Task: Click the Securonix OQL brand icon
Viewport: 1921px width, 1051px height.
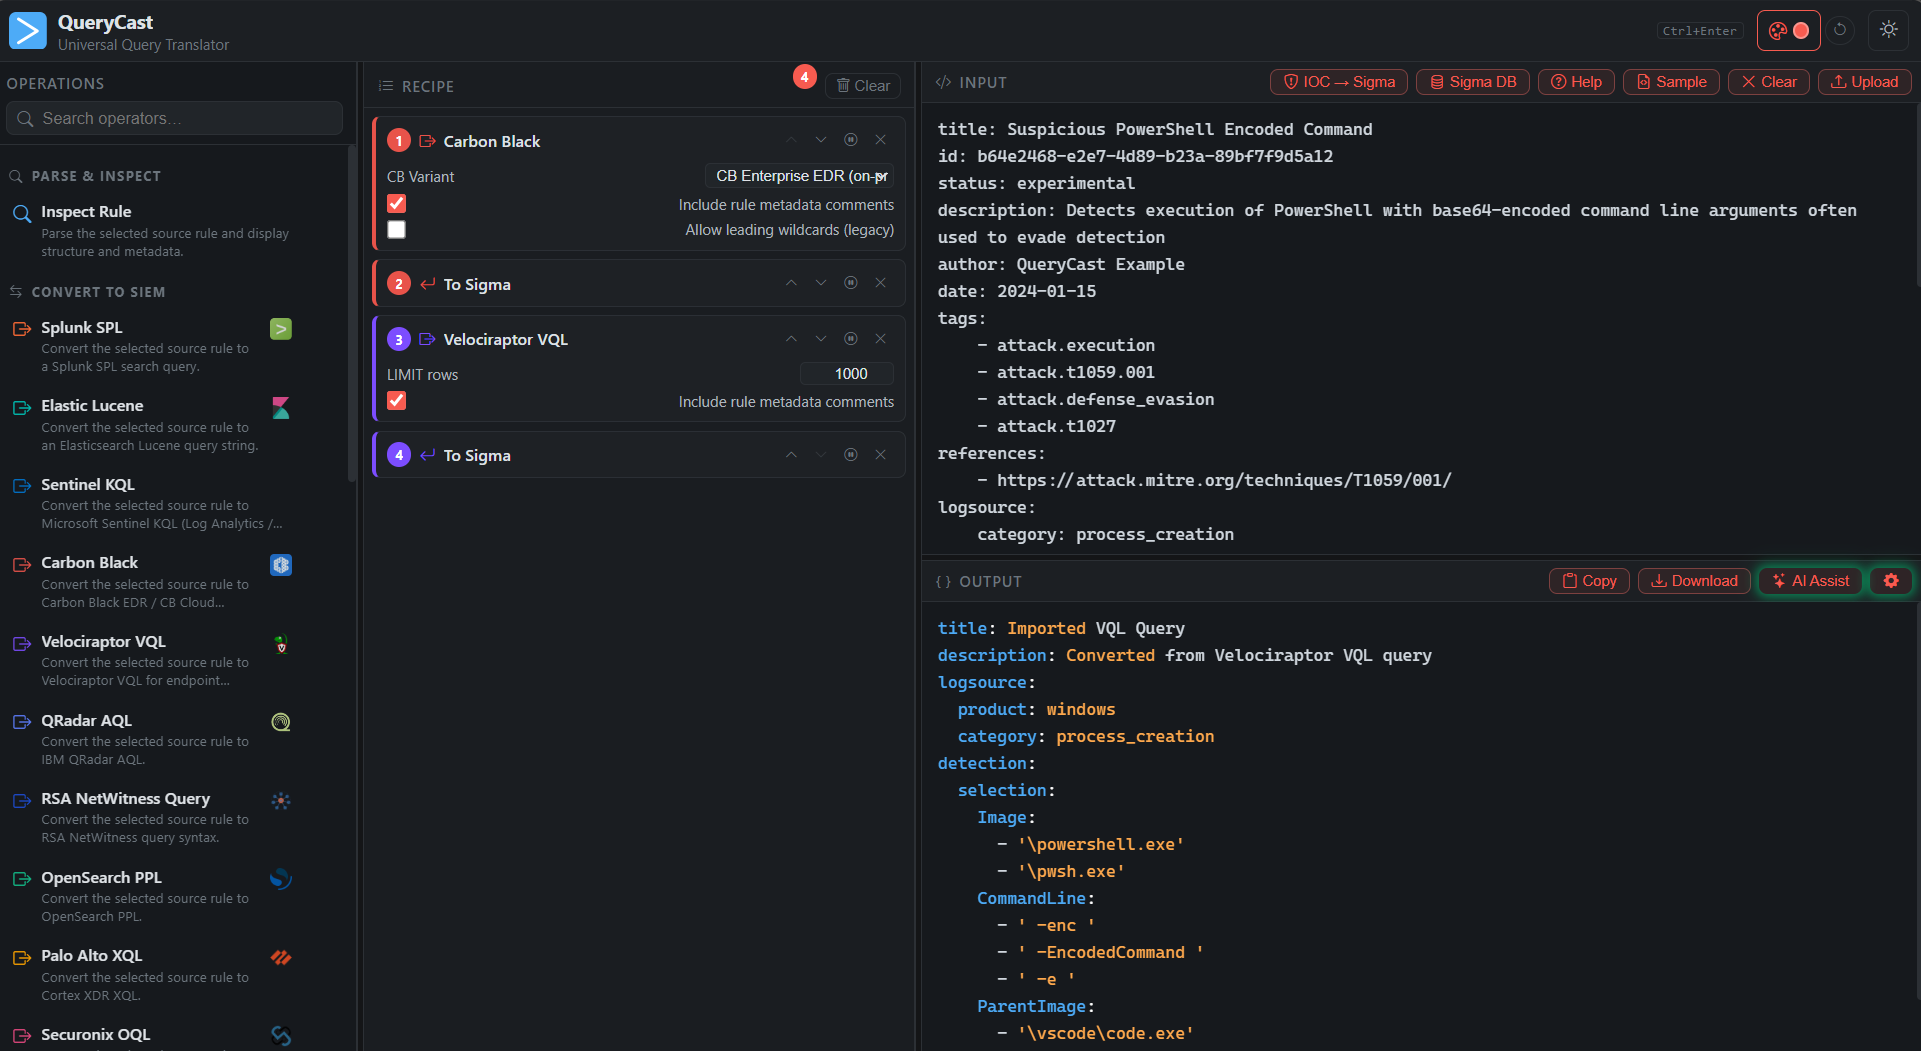Action: [x=281, y=1036]
